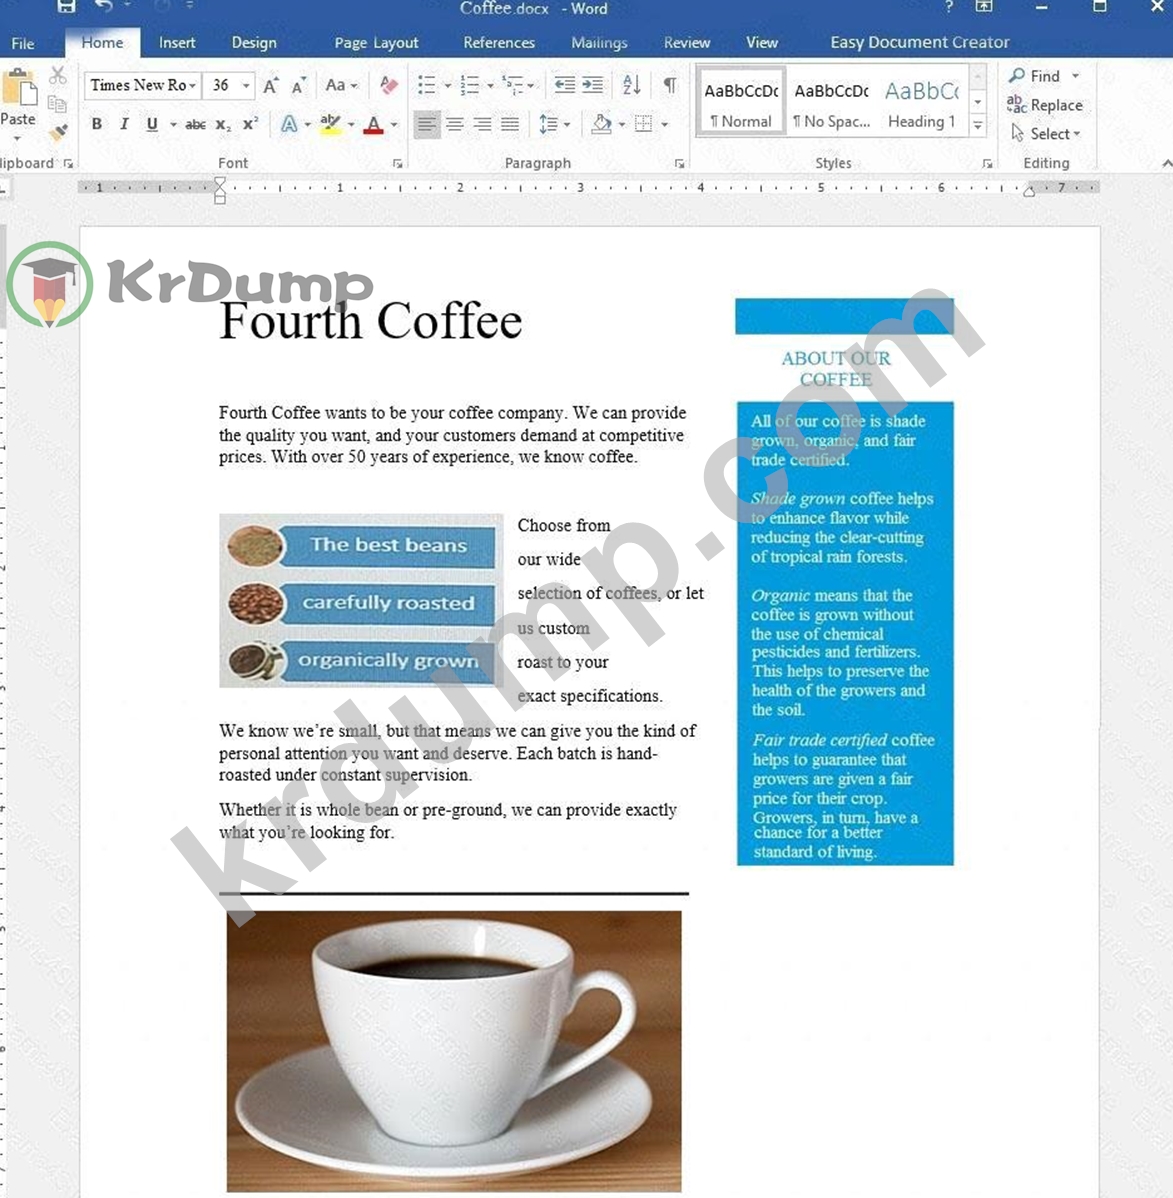Apply Text Effects glowing A icon
Screen dimensions: 1173x1198
(x=289, y=124)
